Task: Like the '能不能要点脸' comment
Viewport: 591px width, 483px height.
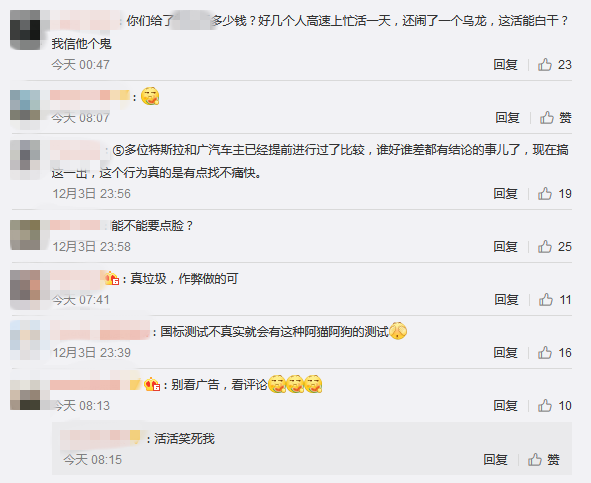Action: pyautogui.click(x=554, y=247)
